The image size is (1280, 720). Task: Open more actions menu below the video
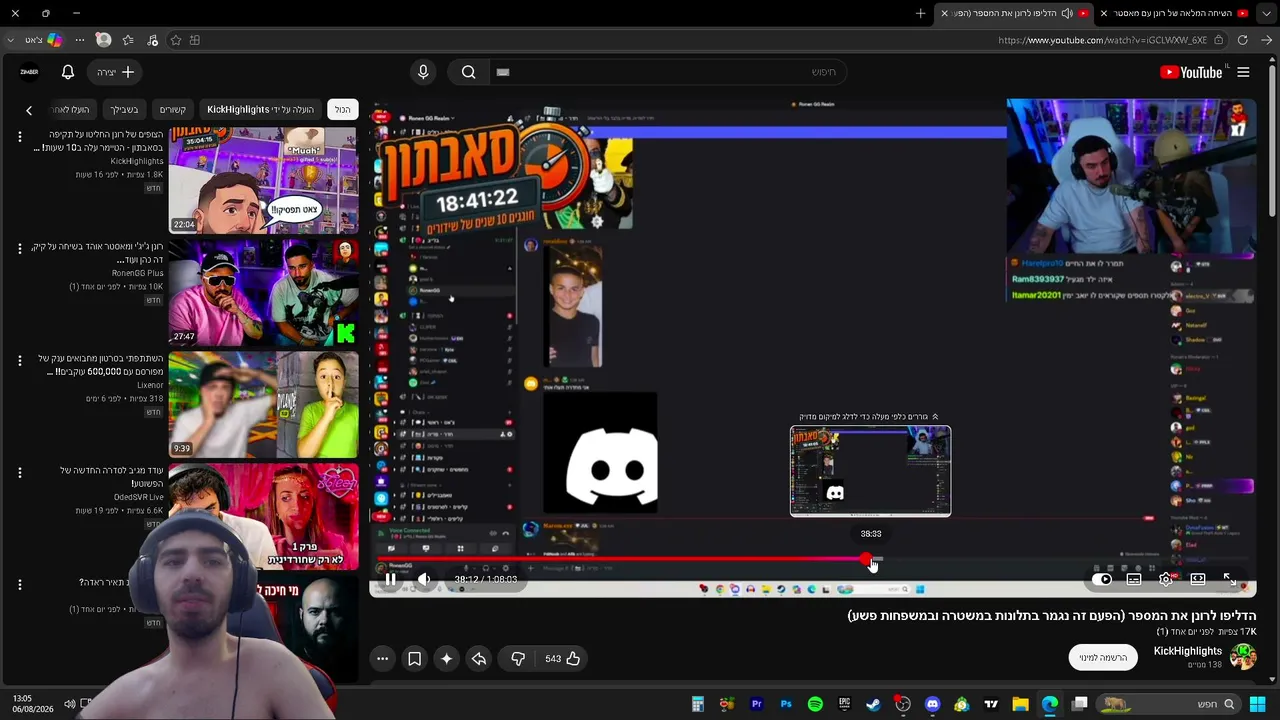tap(382, 659)
